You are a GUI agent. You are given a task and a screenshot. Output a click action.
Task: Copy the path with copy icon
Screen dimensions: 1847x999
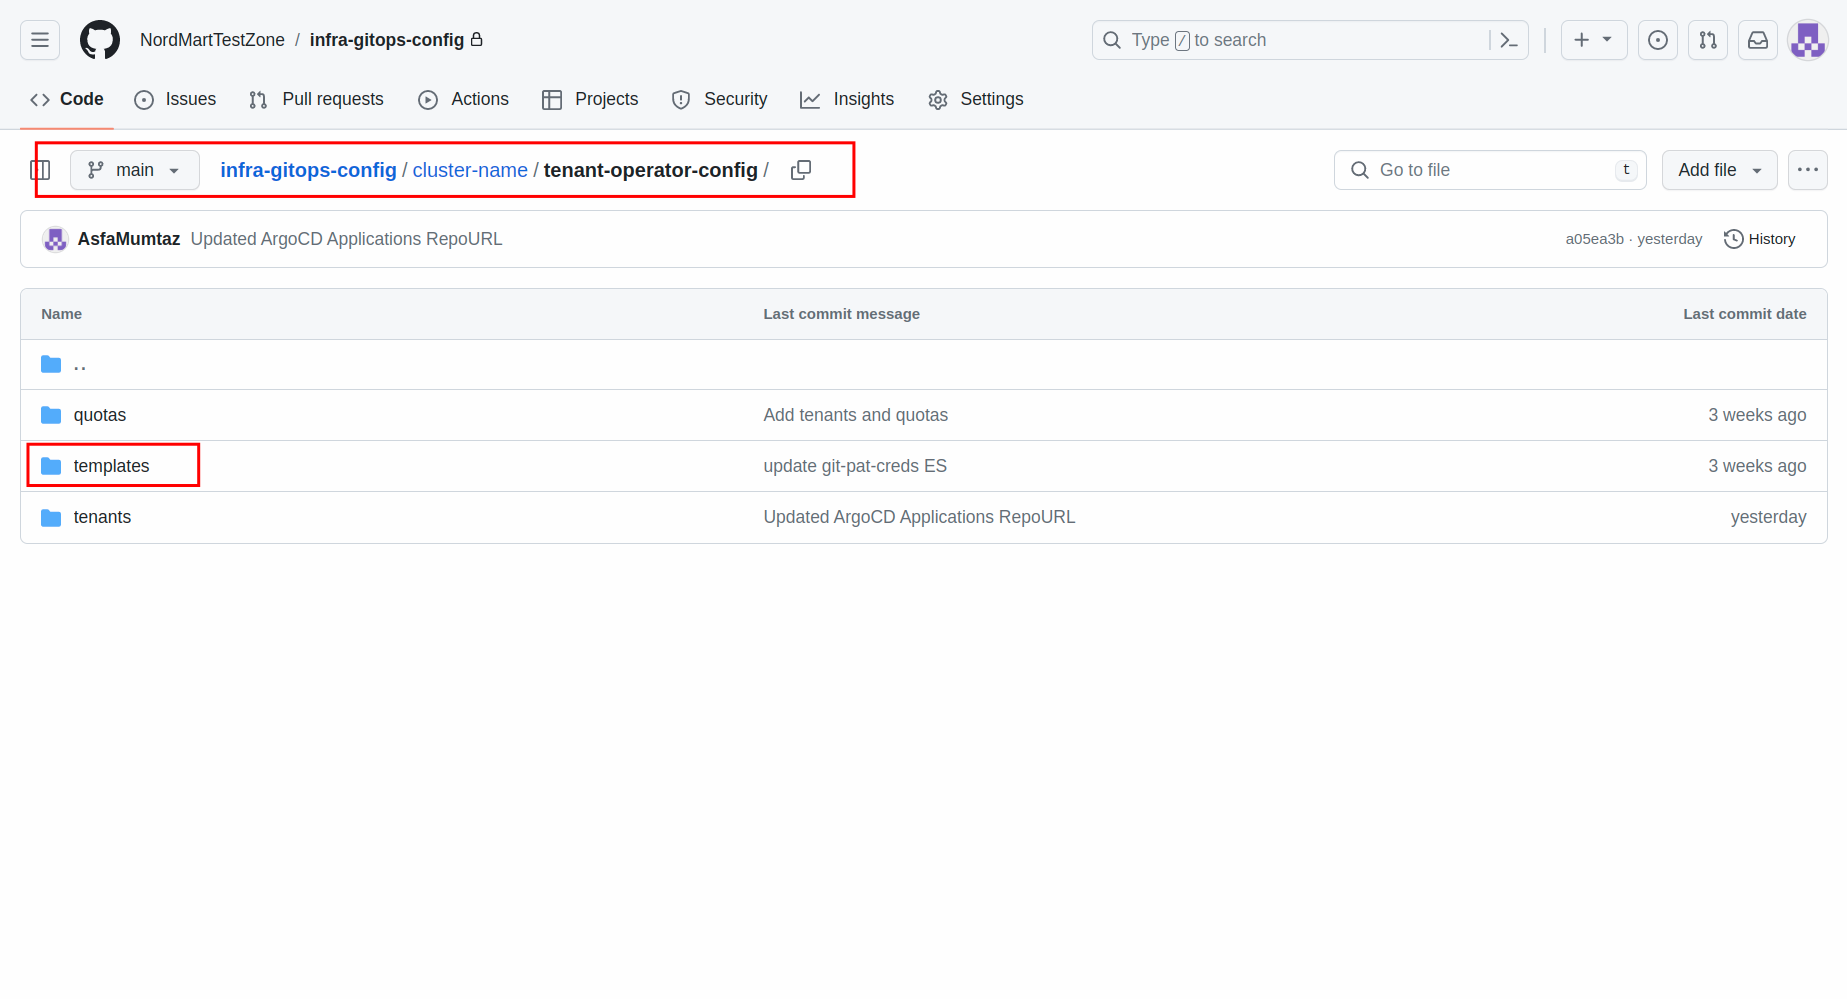coord(801,170)
